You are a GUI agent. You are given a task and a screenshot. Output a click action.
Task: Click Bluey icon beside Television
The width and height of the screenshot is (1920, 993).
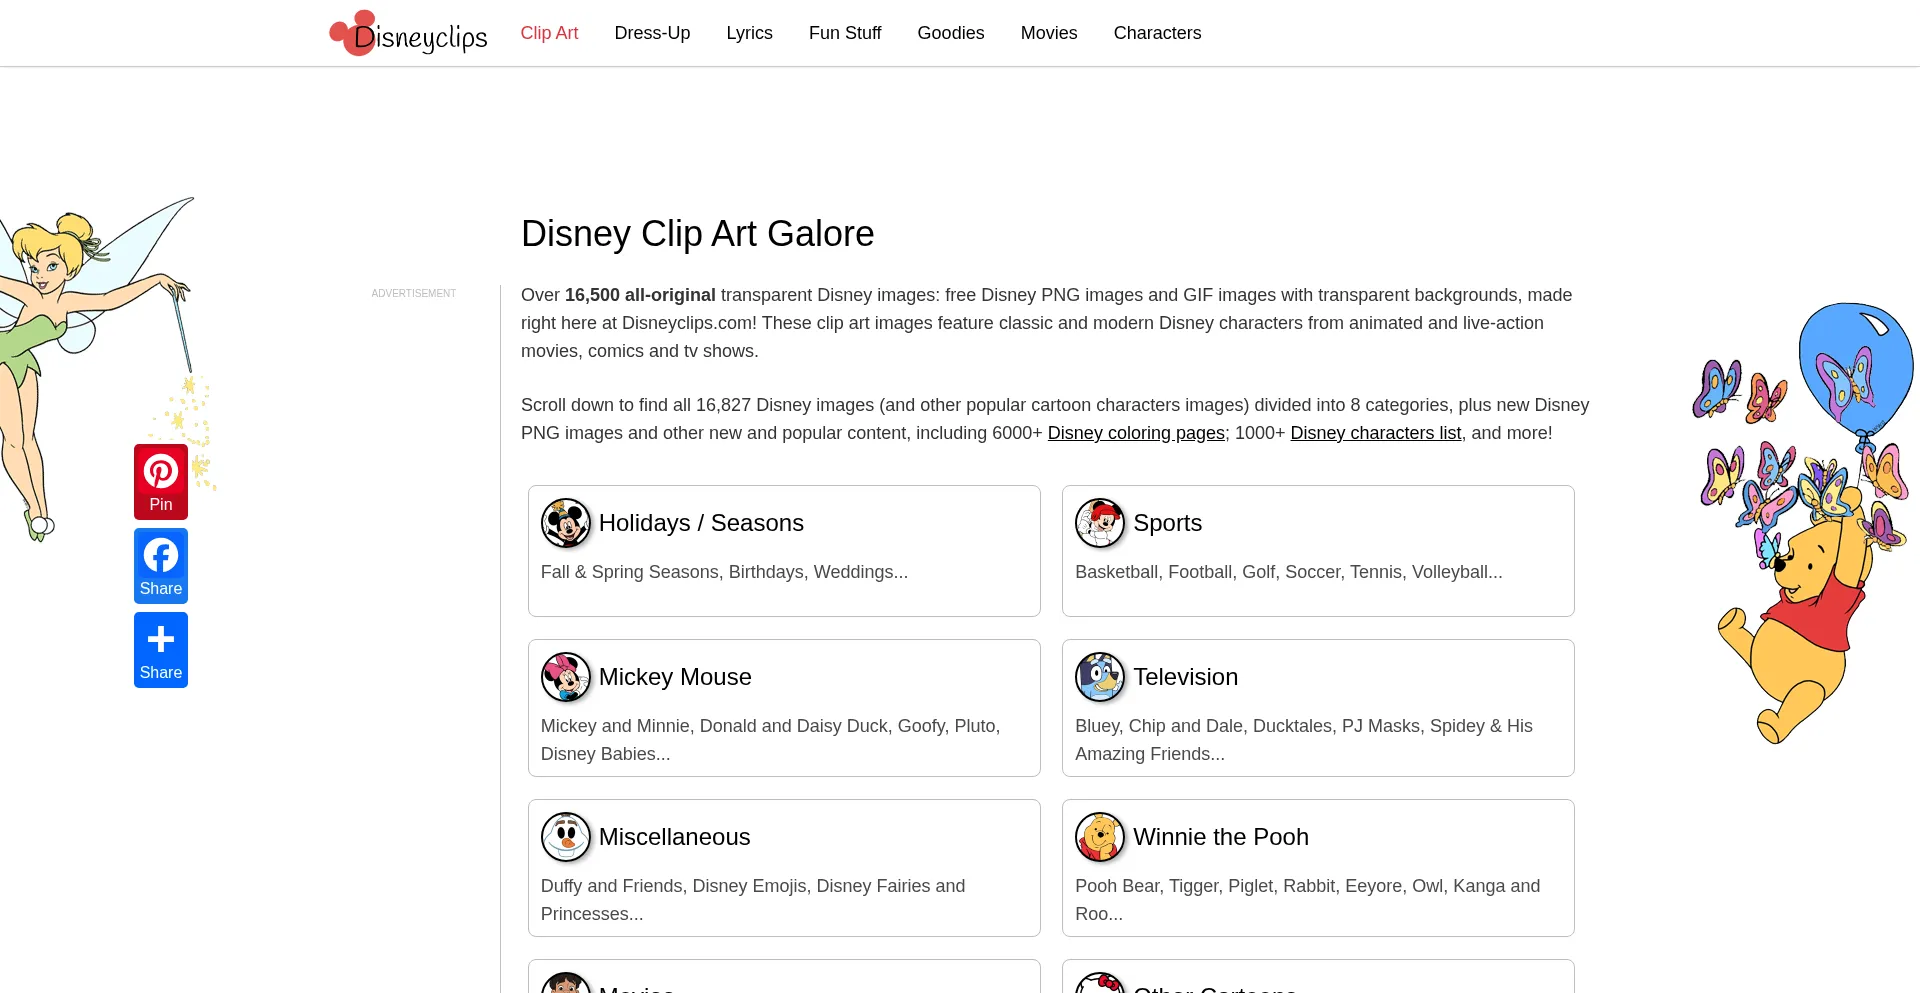point(1100,677)
